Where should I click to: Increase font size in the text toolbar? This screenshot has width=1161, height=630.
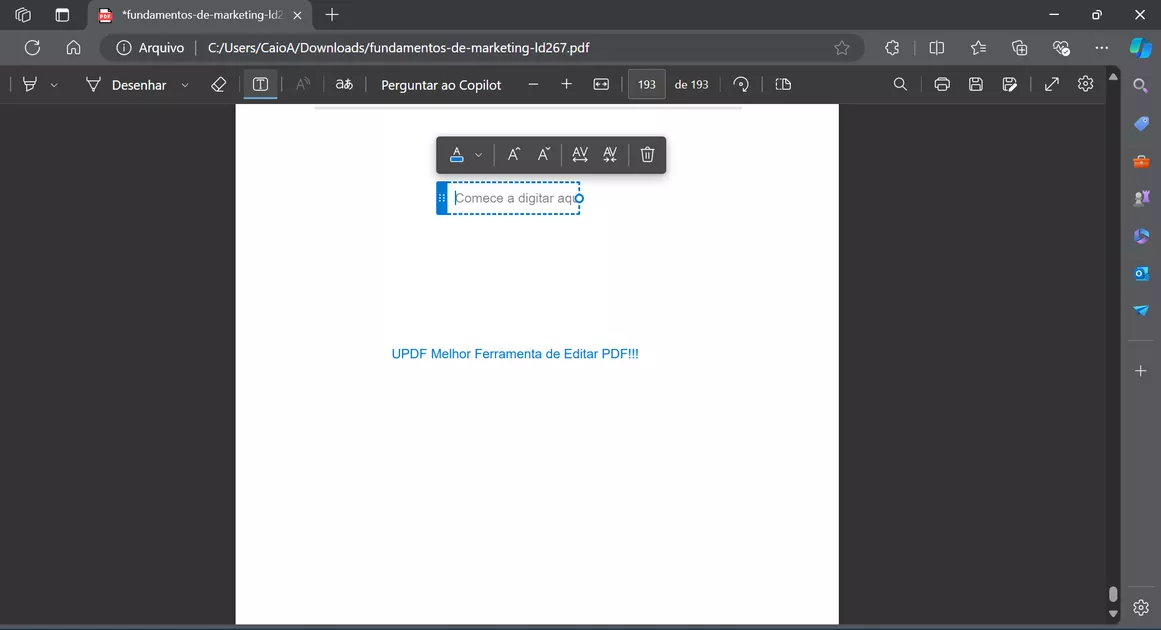[513, 154]
